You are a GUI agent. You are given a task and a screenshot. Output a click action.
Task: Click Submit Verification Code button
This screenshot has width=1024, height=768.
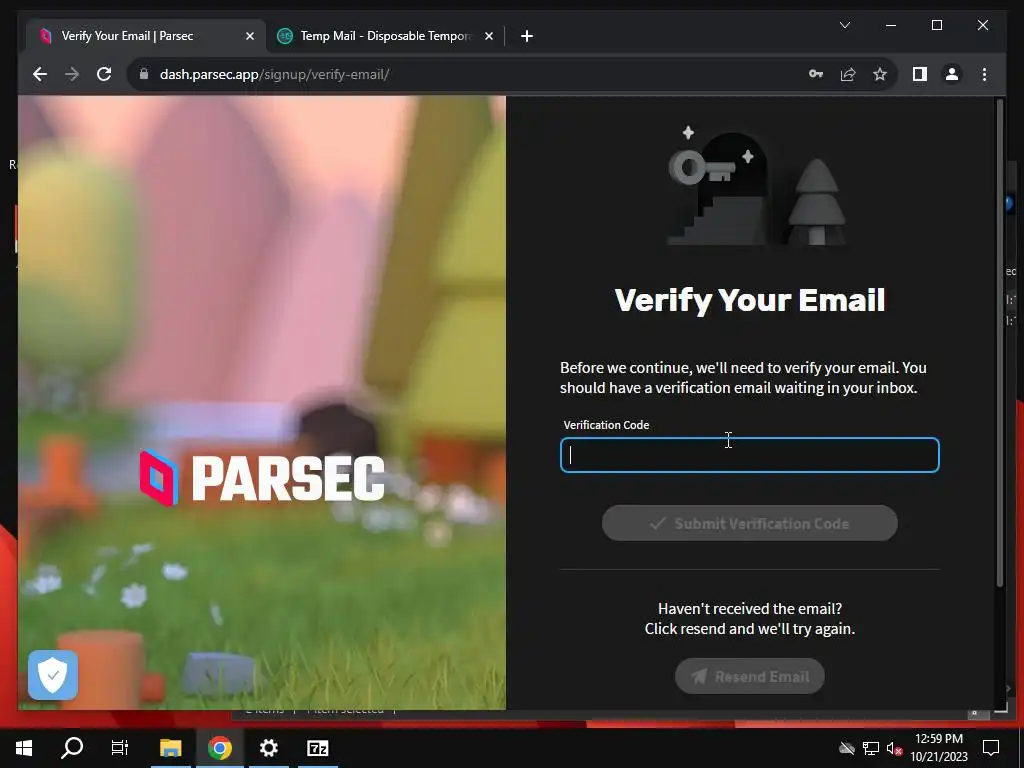point(750,523)
